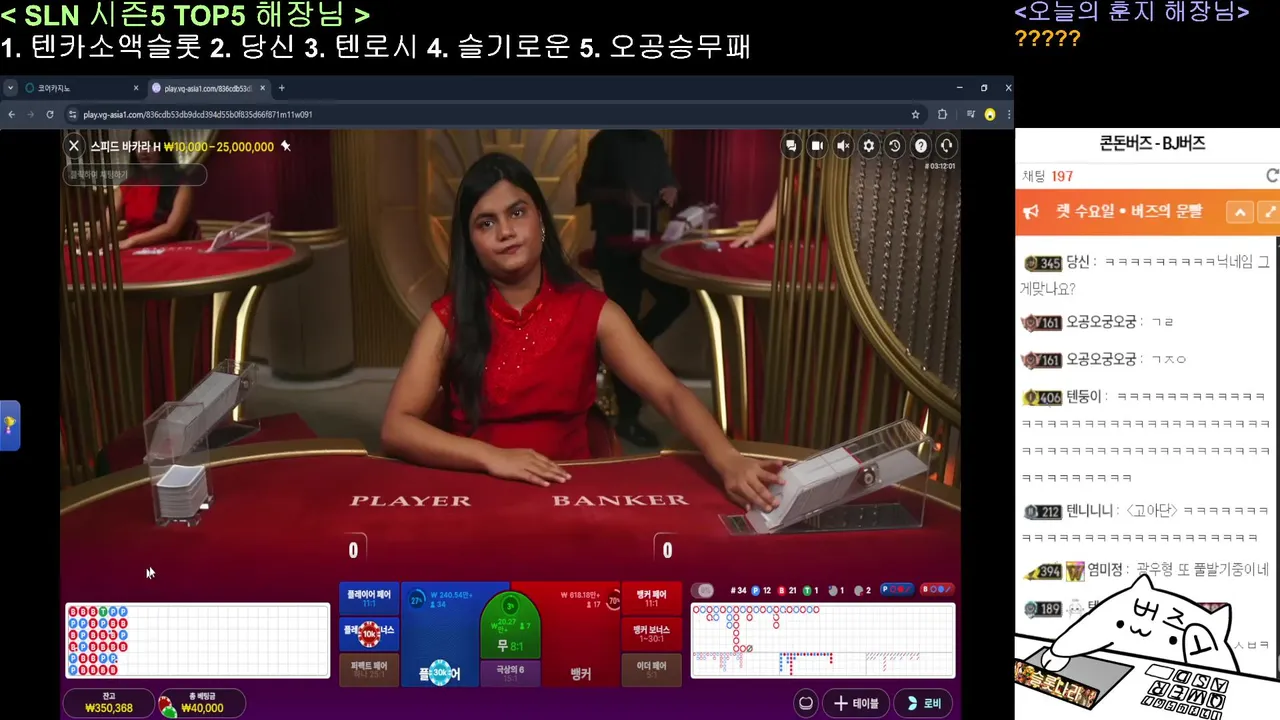Close the 코어카지노 browser tab
Viewport: 1280px width, 720px height.
[x=136, y=88]
